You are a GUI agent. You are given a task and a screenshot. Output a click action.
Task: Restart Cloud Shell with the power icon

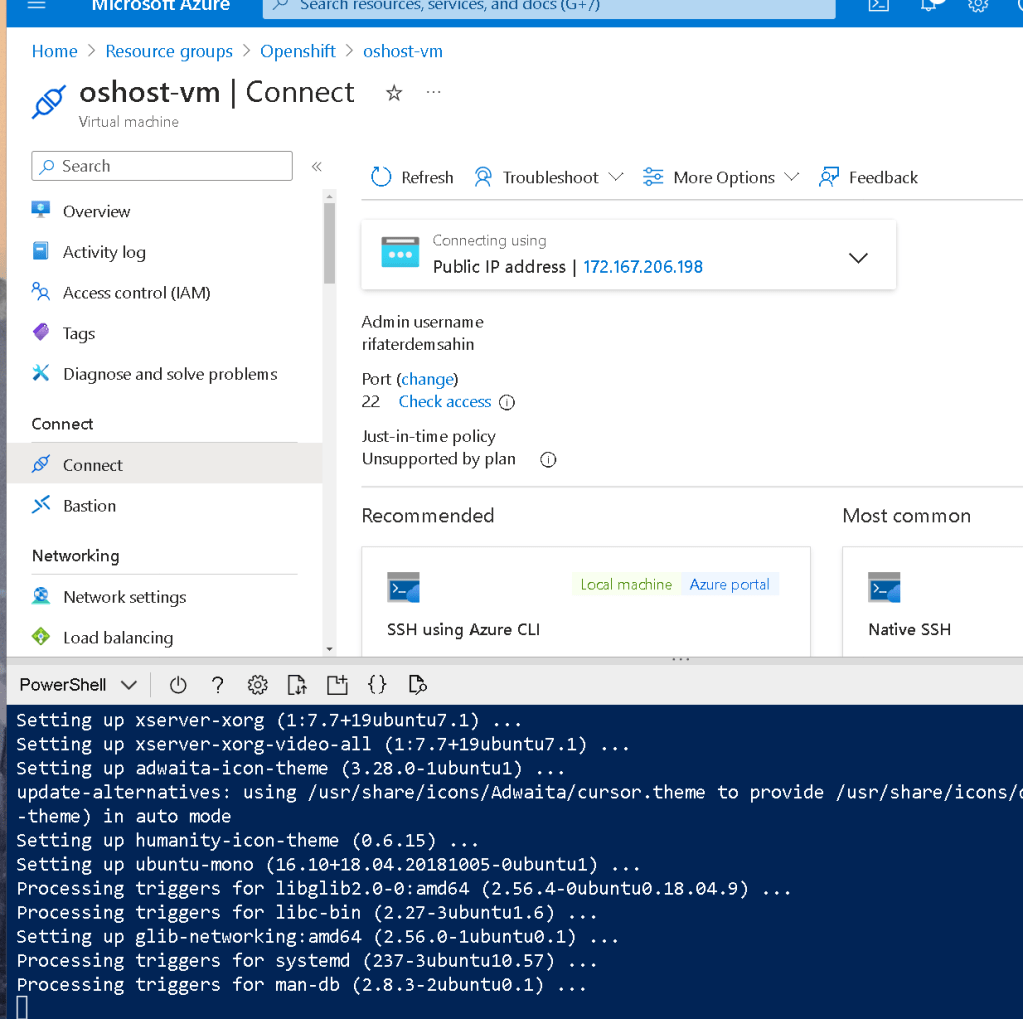(x=178, y=685)
